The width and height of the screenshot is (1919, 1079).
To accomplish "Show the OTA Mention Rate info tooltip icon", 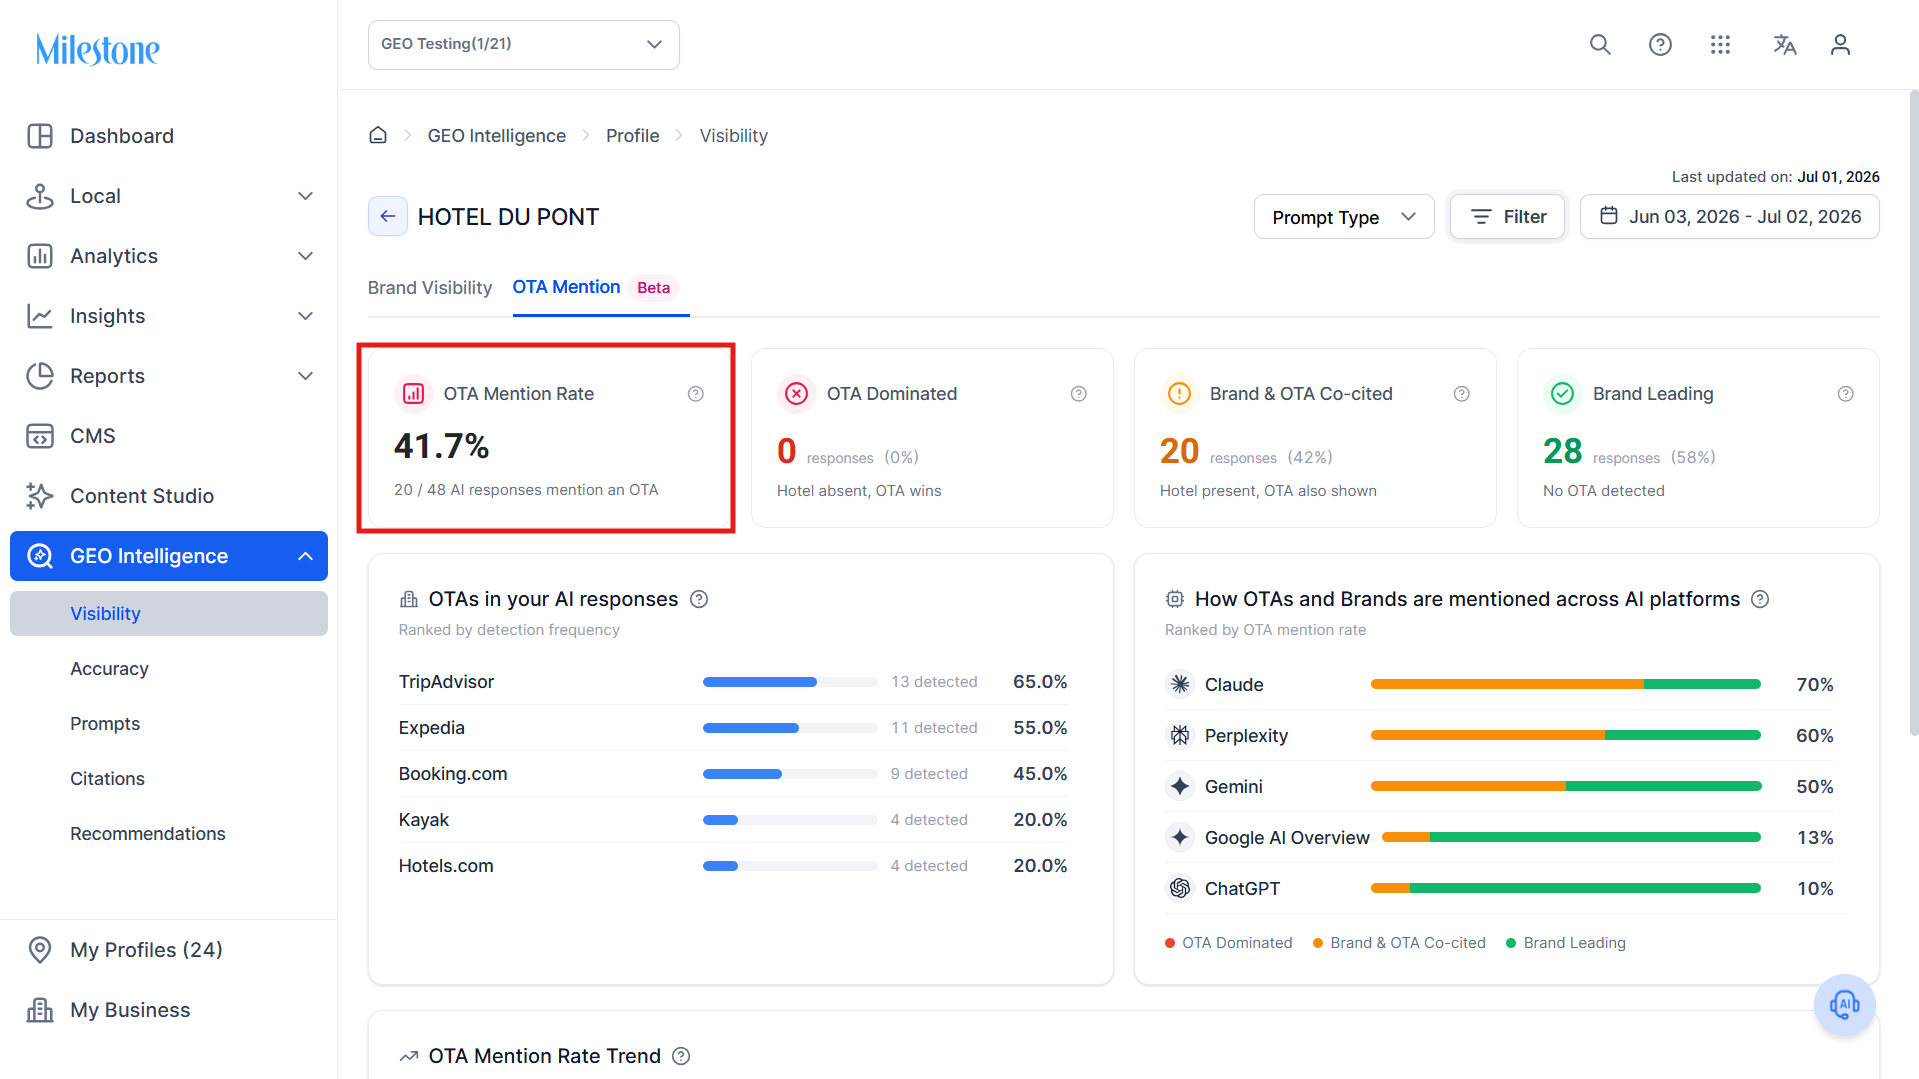I will [x=696, y=394].
